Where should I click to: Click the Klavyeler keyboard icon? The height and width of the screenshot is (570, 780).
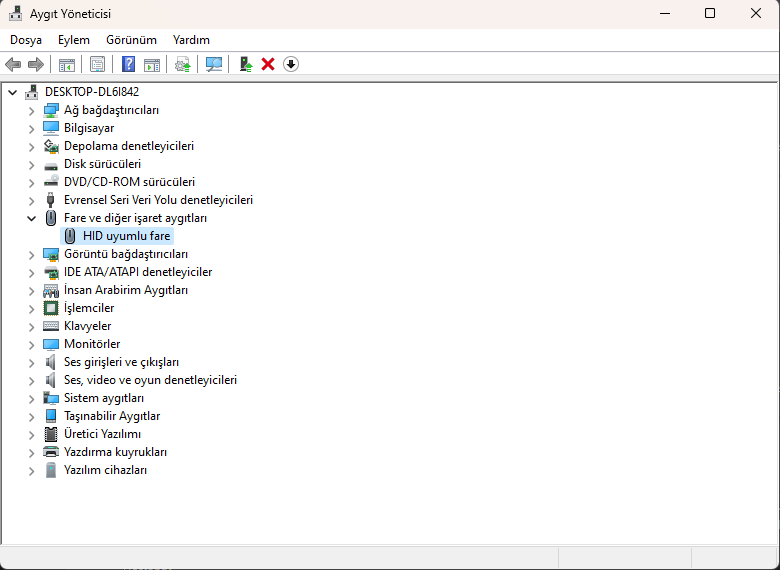[x=51, y=326]
